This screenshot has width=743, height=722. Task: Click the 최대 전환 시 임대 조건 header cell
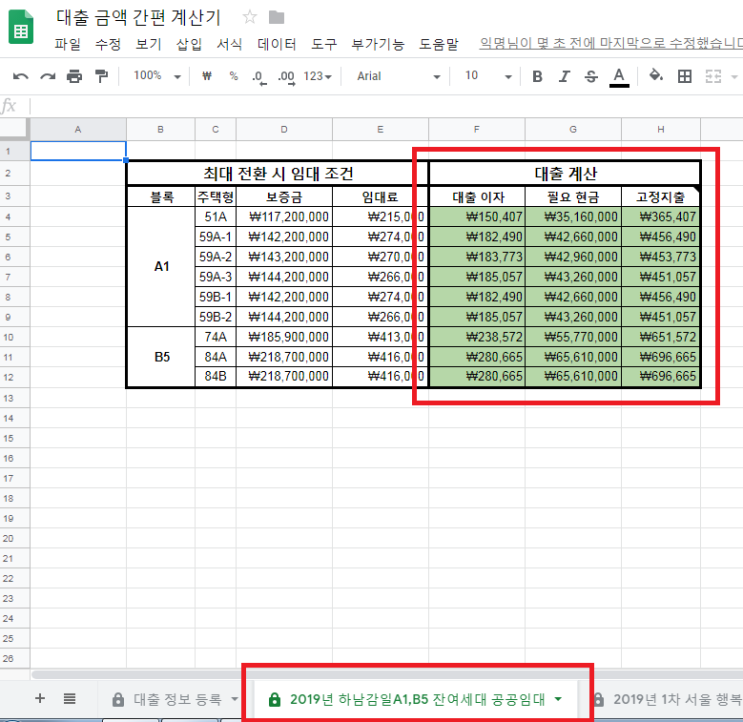pos(278,173)
